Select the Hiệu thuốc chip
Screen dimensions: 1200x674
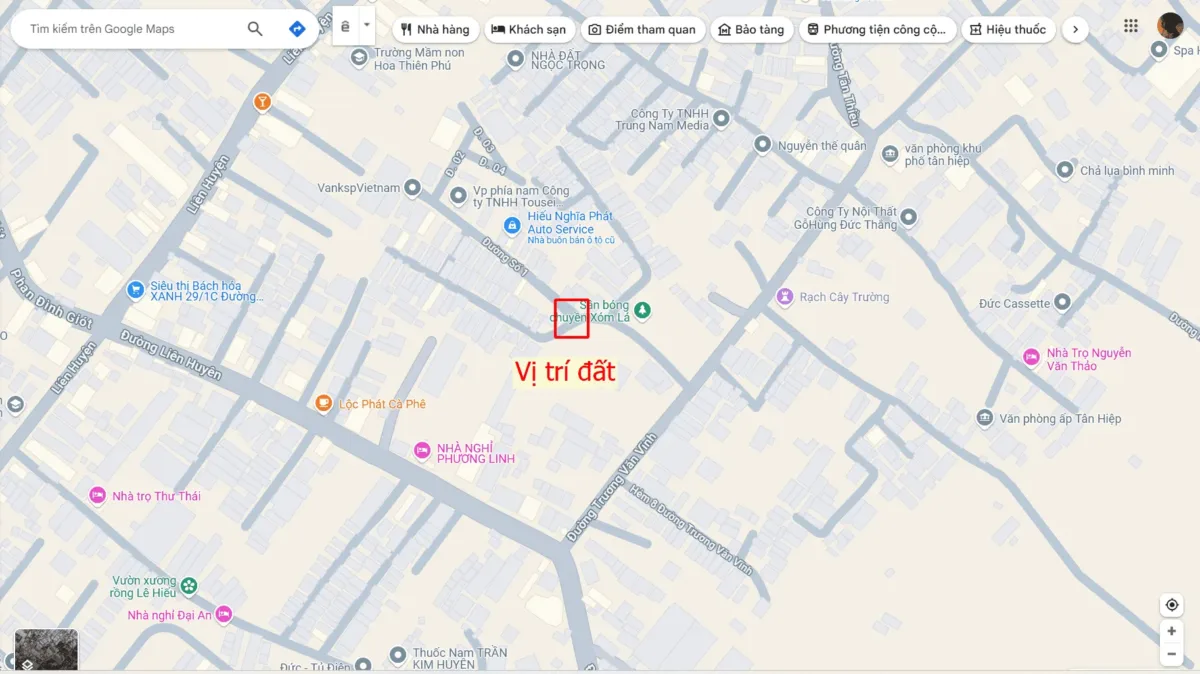1008,30
